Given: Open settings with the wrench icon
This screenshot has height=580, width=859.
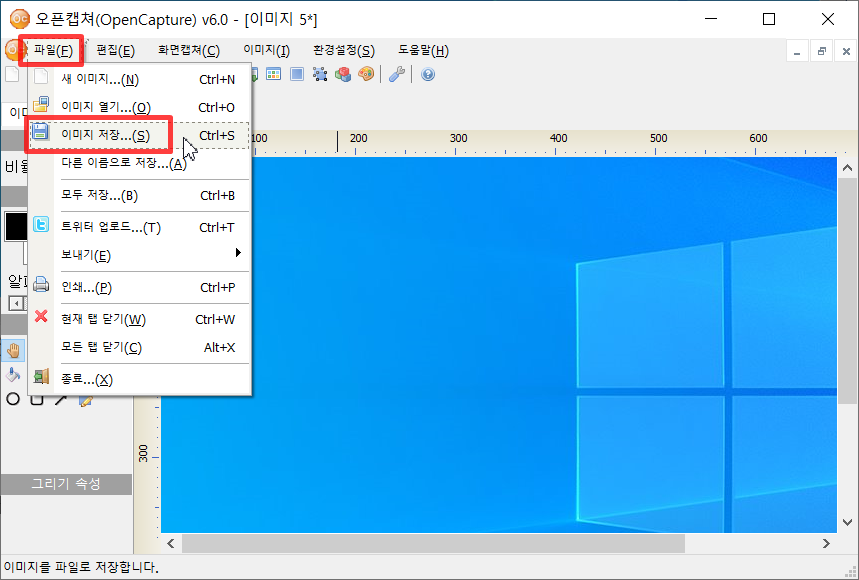Looking at the screenshot, I should (397, 74).
